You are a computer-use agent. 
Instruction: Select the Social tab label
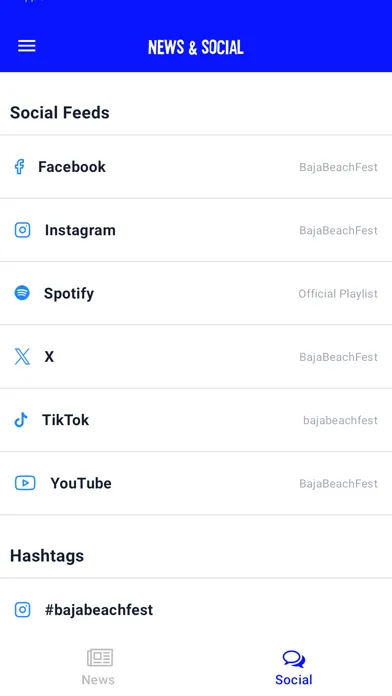point(293,680)
